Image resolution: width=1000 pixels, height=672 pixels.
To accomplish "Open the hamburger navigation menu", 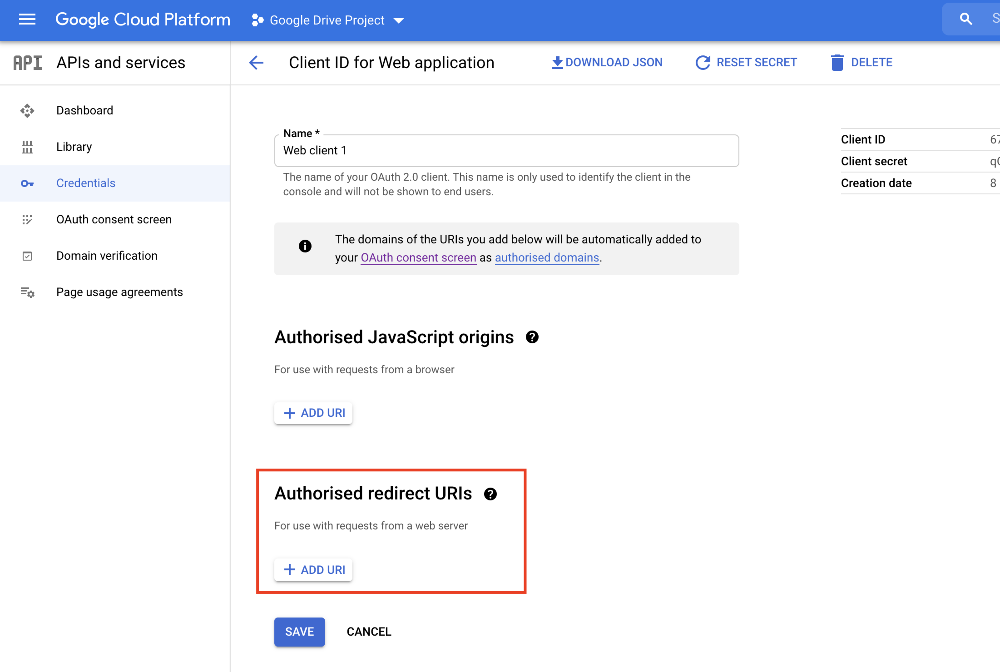I will click(27, 20).
